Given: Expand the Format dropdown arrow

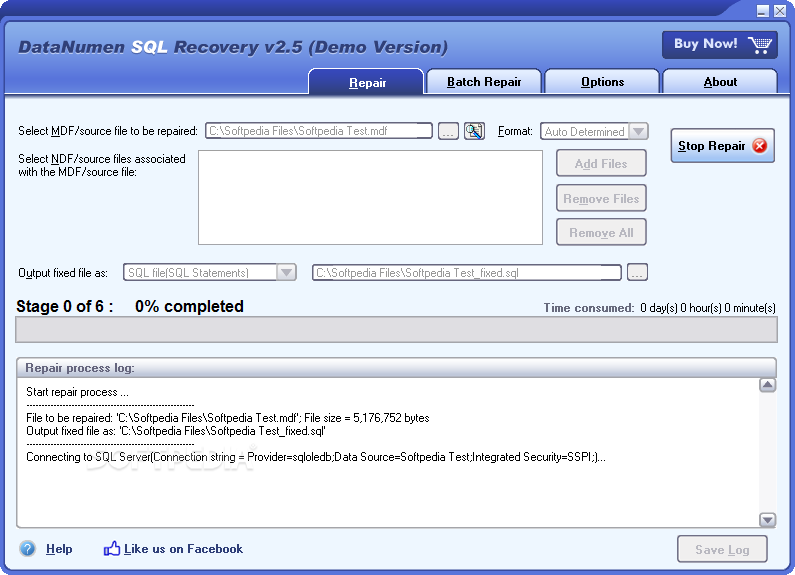Looking at the screenshot, I should click(x=638, y=131).
